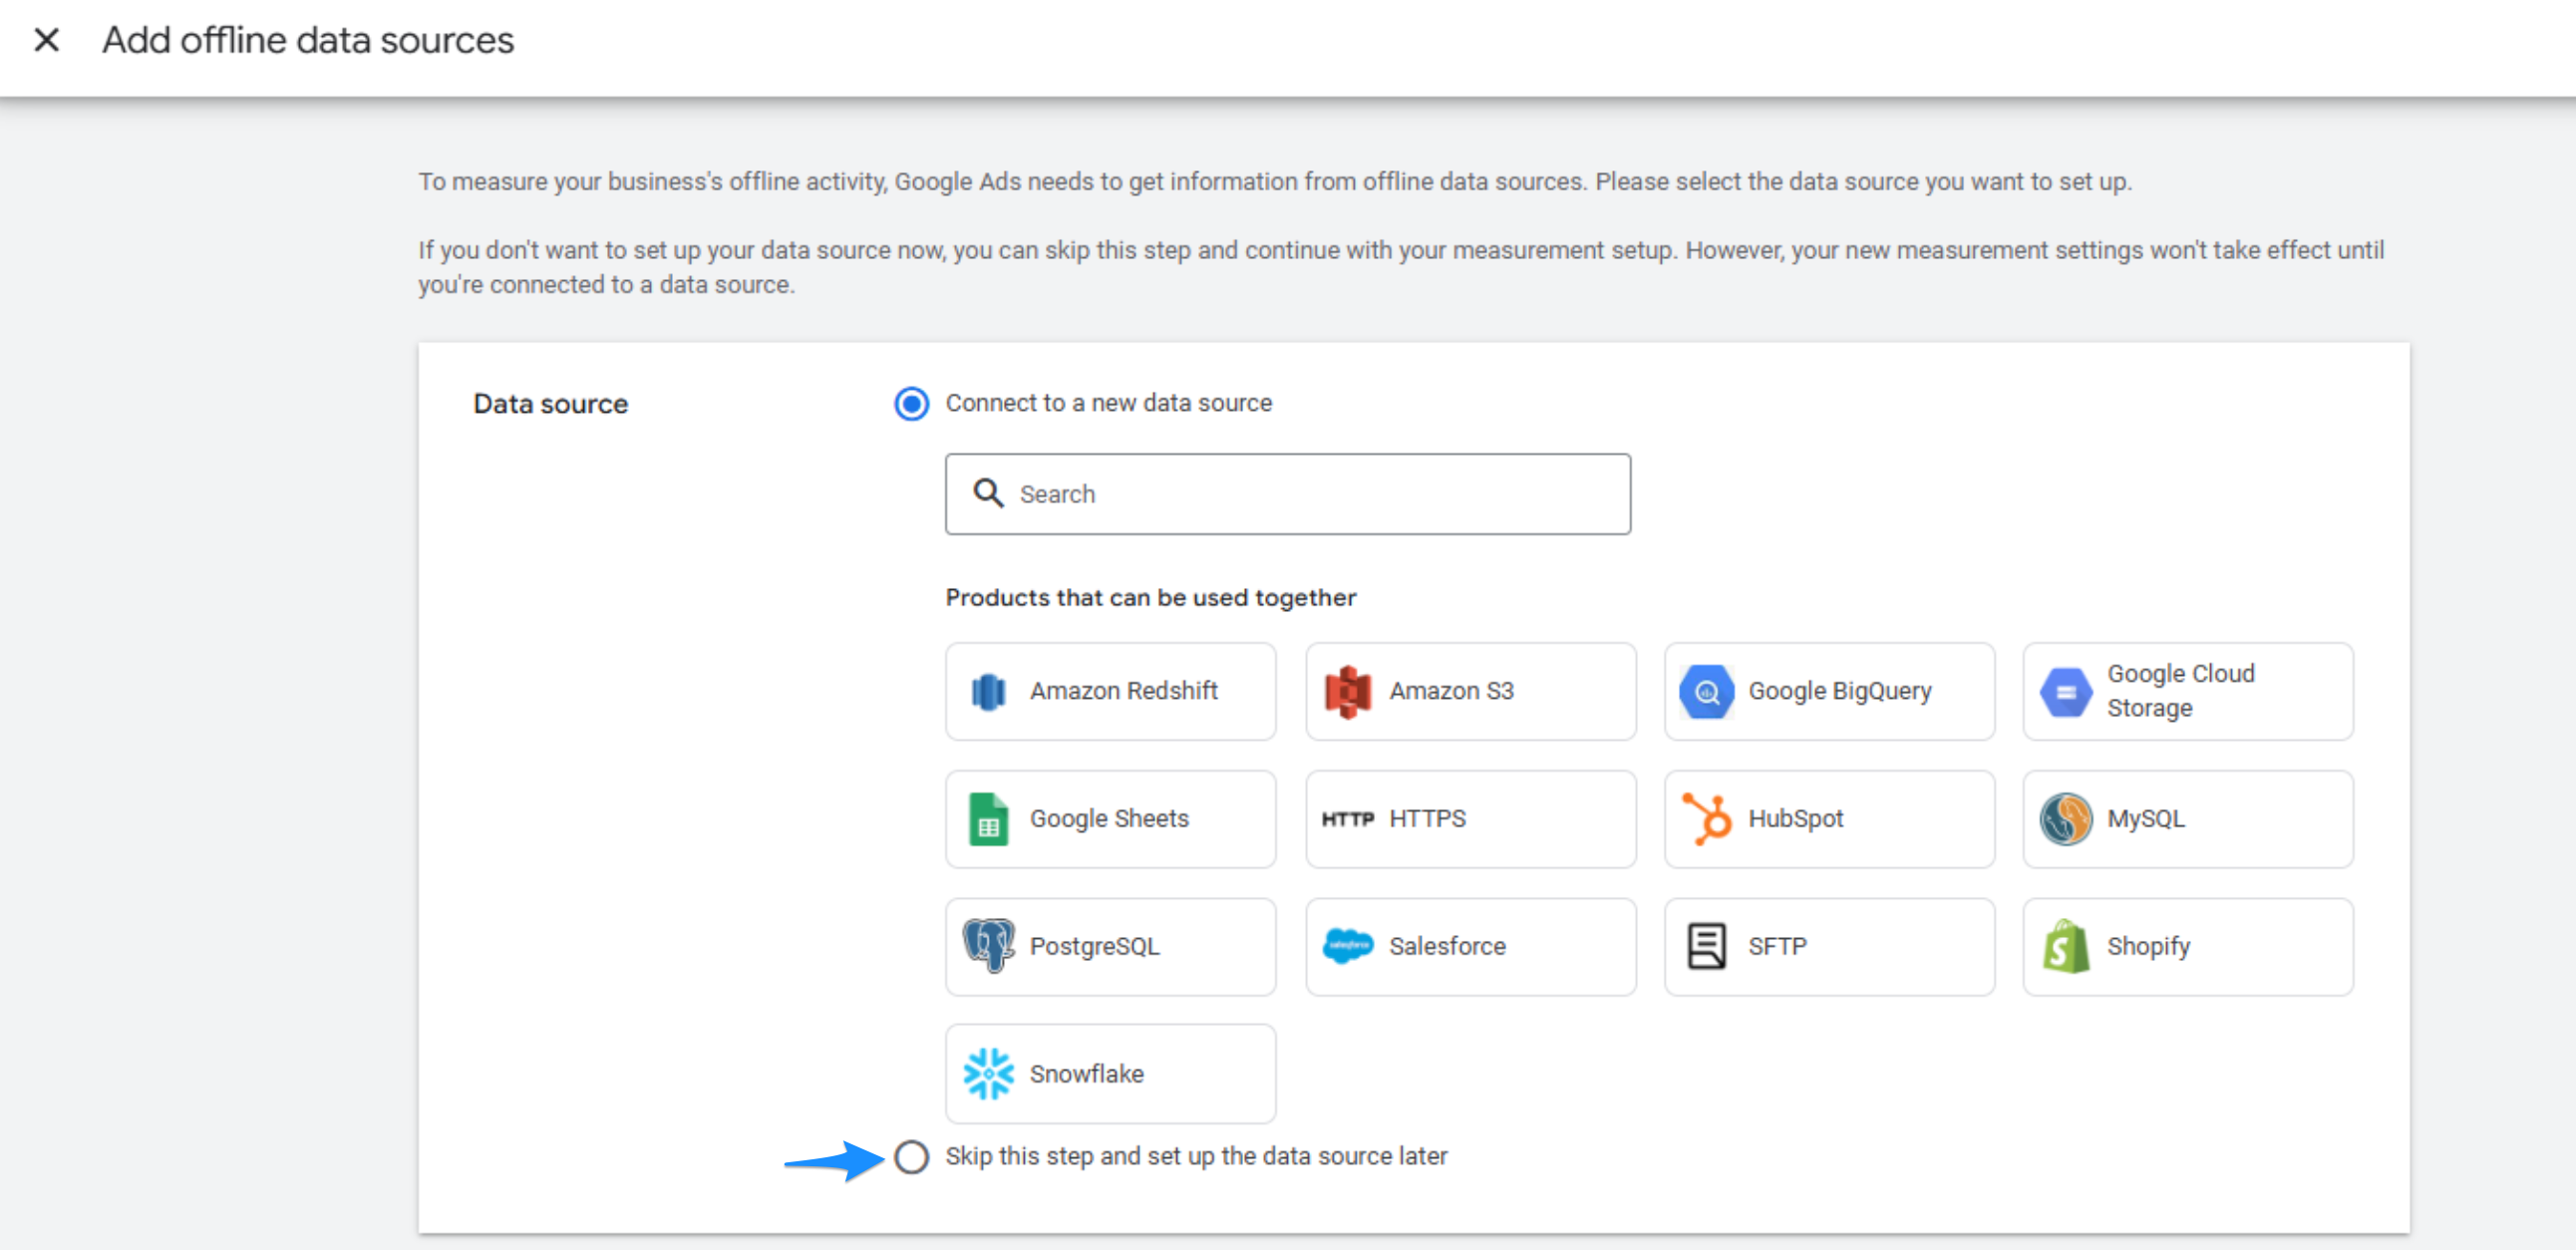The image size is (2576, 1250).
Task: Choose the Salesforce cloud icon
Action: (1347, 946)
